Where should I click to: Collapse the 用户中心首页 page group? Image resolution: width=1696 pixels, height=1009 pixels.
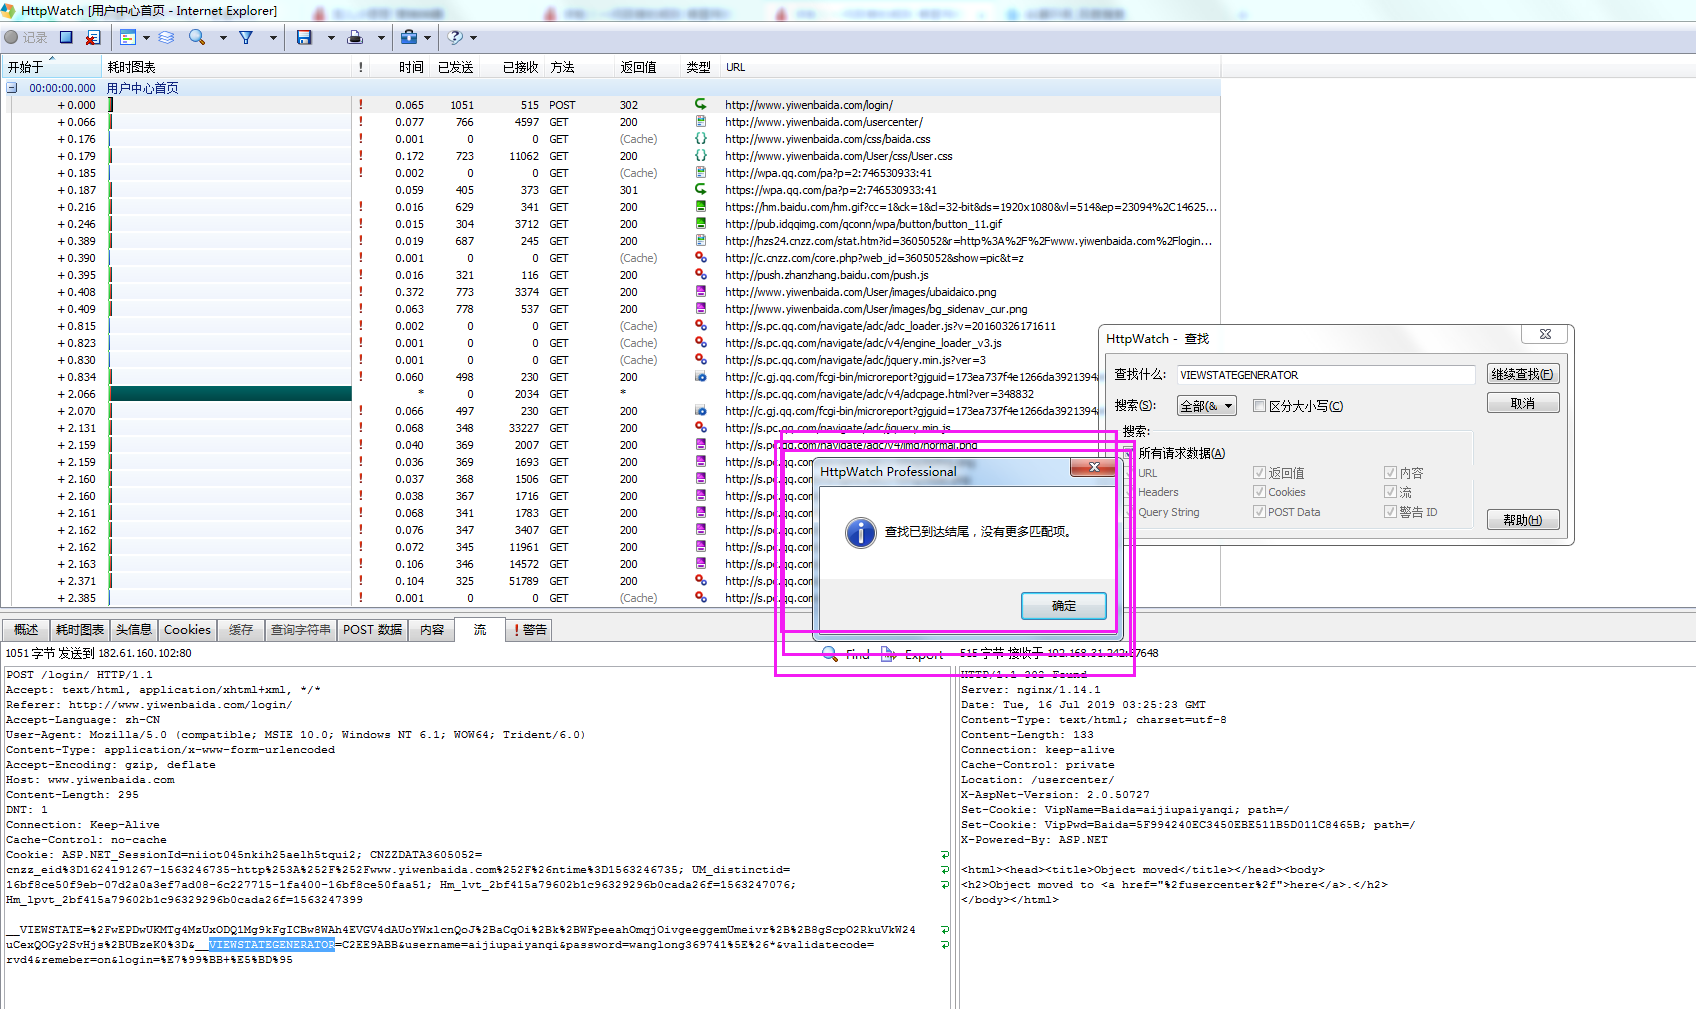coord(12,88)
